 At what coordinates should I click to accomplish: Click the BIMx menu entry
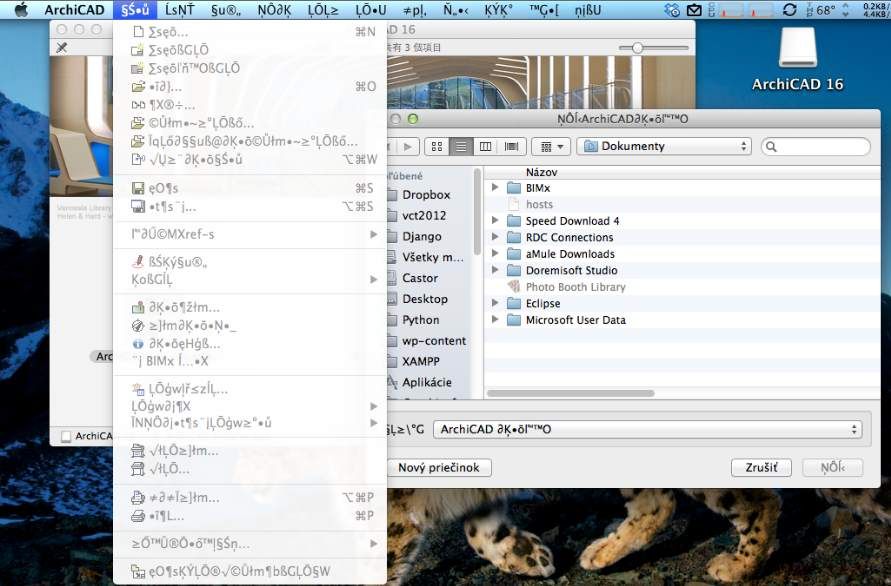pyautogui.click(x=250, y=361)
